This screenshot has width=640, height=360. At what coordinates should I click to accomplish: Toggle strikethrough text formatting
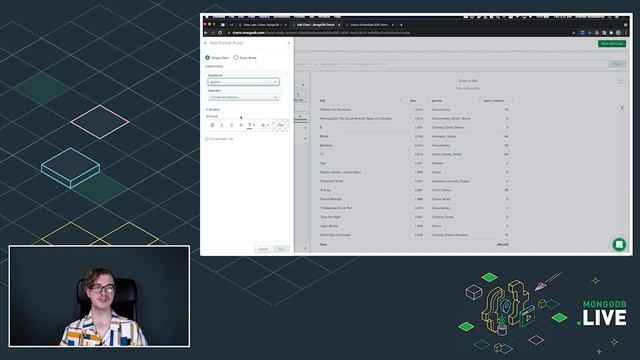pos(241,125)
